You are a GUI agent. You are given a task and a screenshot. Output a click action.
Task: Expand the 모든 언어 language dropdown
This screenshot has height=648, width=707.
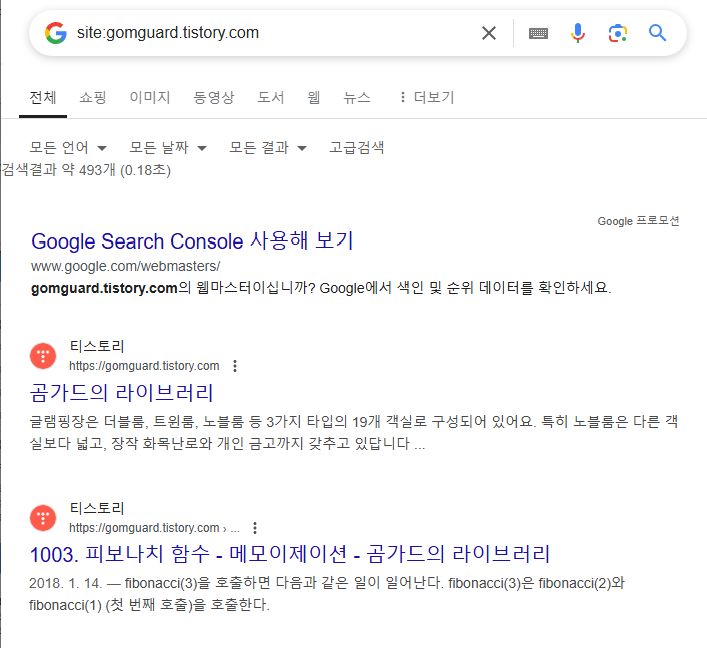(x=68, y=147)
